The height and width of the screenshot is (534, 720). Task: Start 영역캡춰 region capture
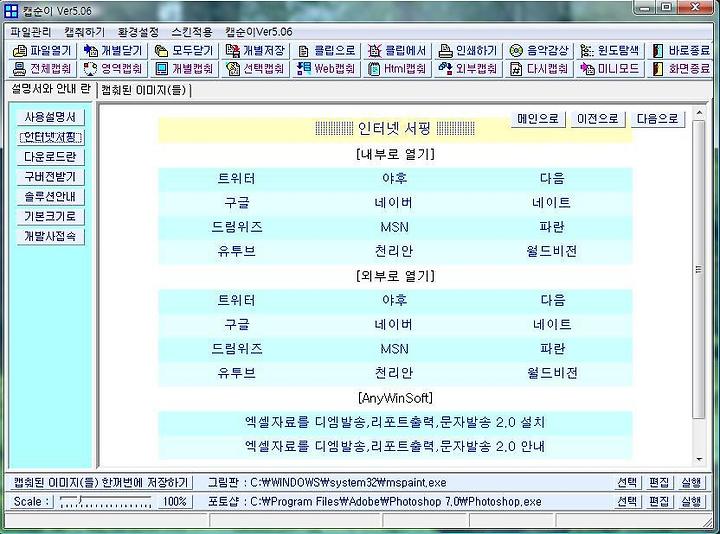pyautogui.click(x=113, y=69)
